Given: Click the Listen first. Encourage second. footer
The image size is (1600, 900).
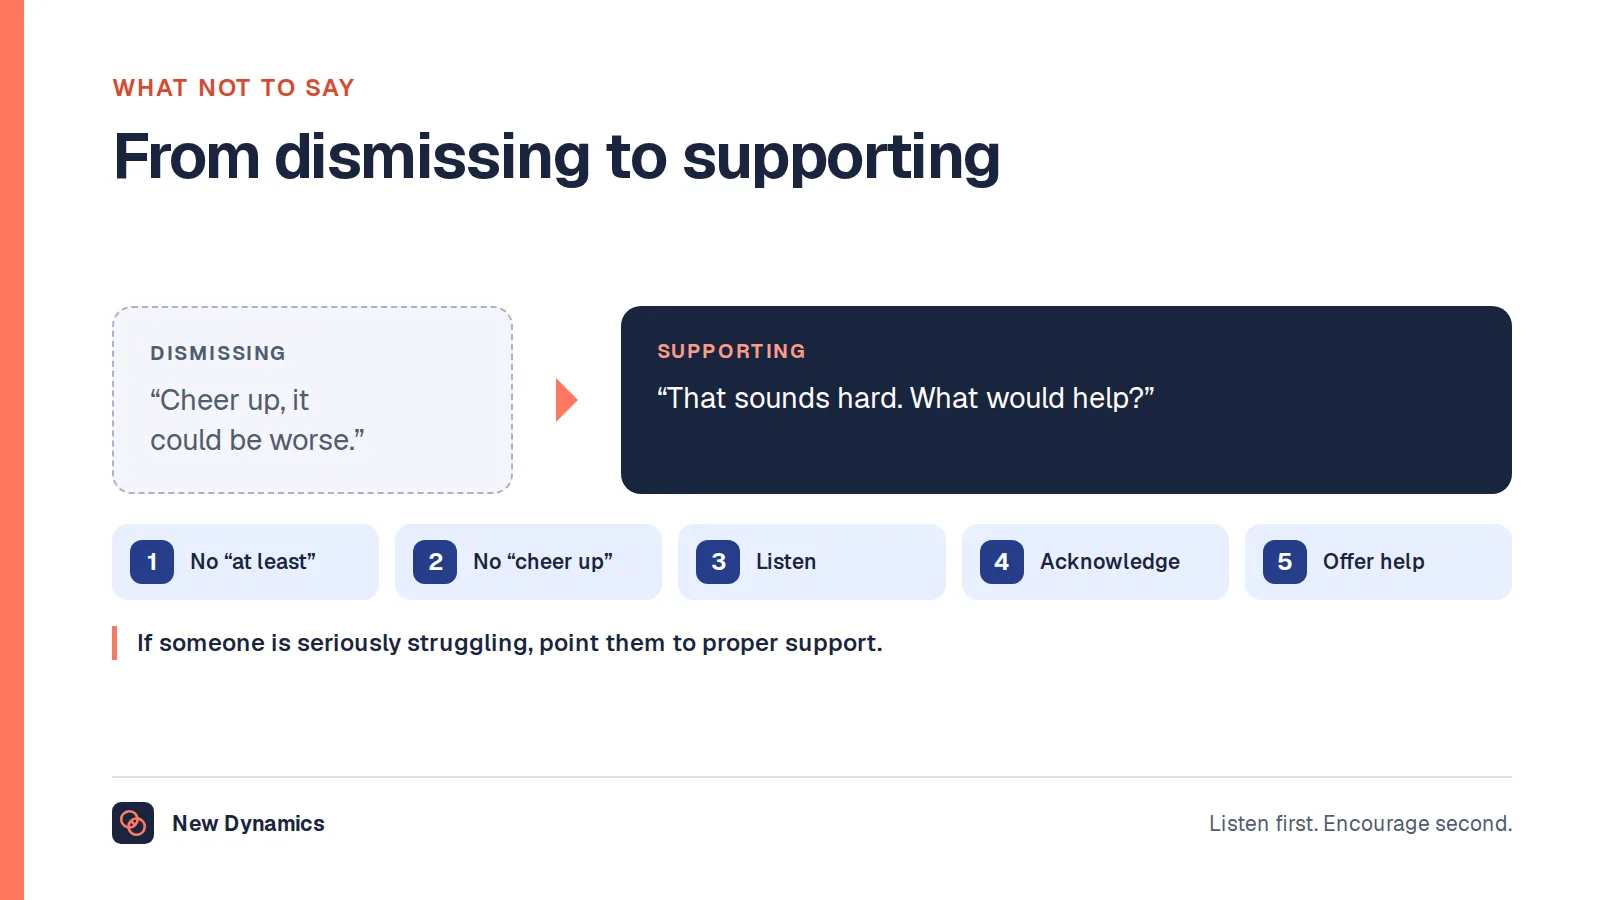Looking at the screenshot, I should [x=1360, y=823].
